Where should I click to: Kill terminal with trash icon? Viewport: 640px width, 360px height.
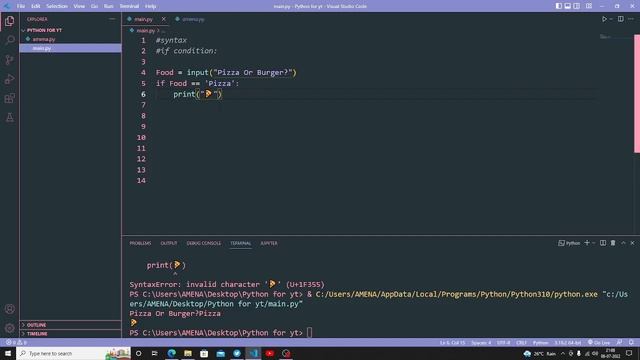point(613,243)
